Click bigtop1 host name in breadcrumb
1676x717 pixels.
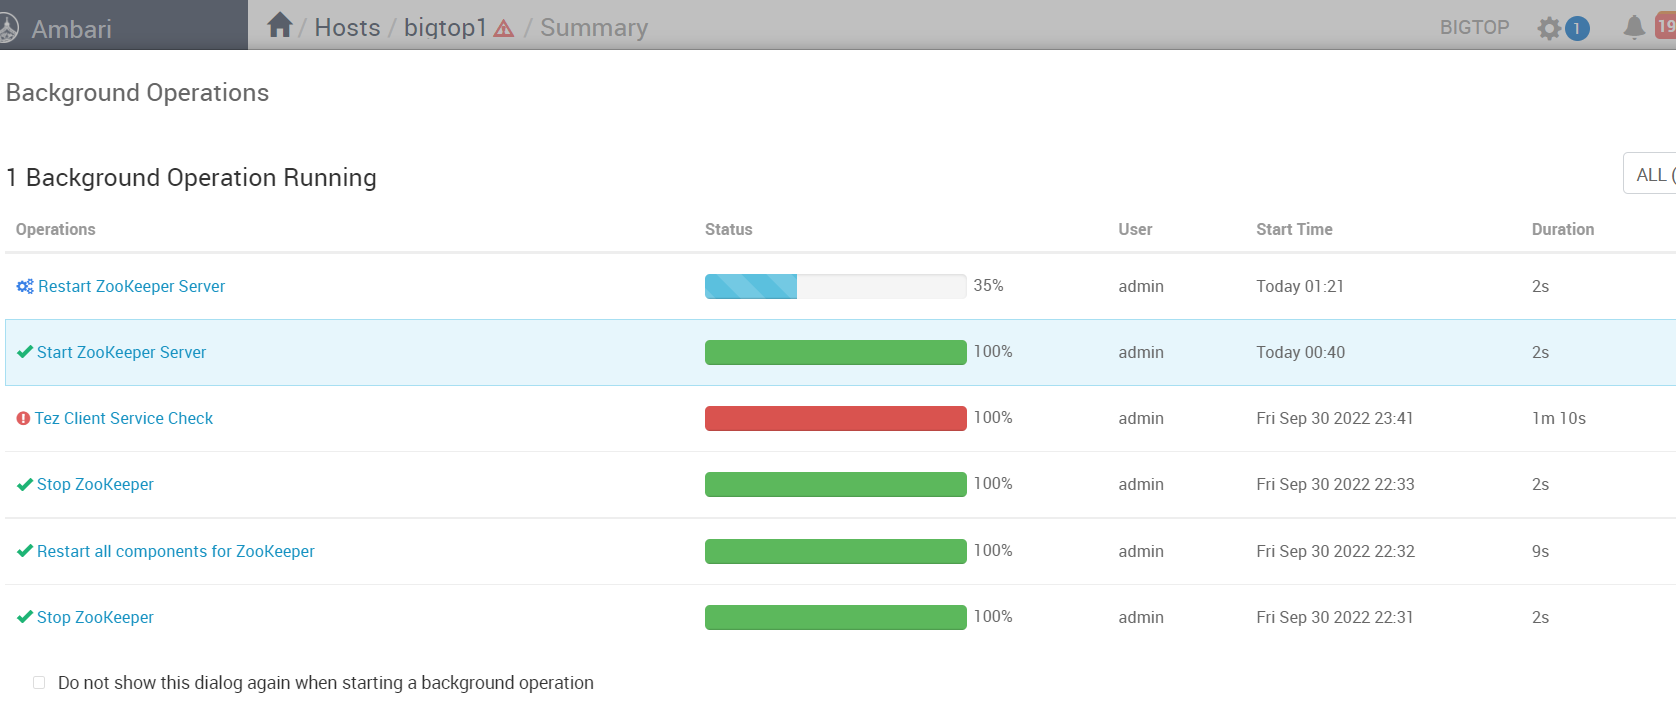pos(445,28)
